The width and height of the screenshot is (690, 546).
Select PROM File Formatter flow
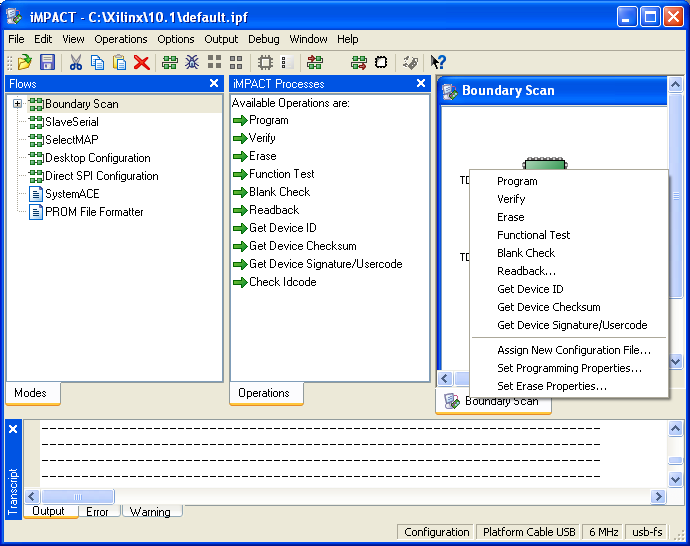[x=94, y=212]
